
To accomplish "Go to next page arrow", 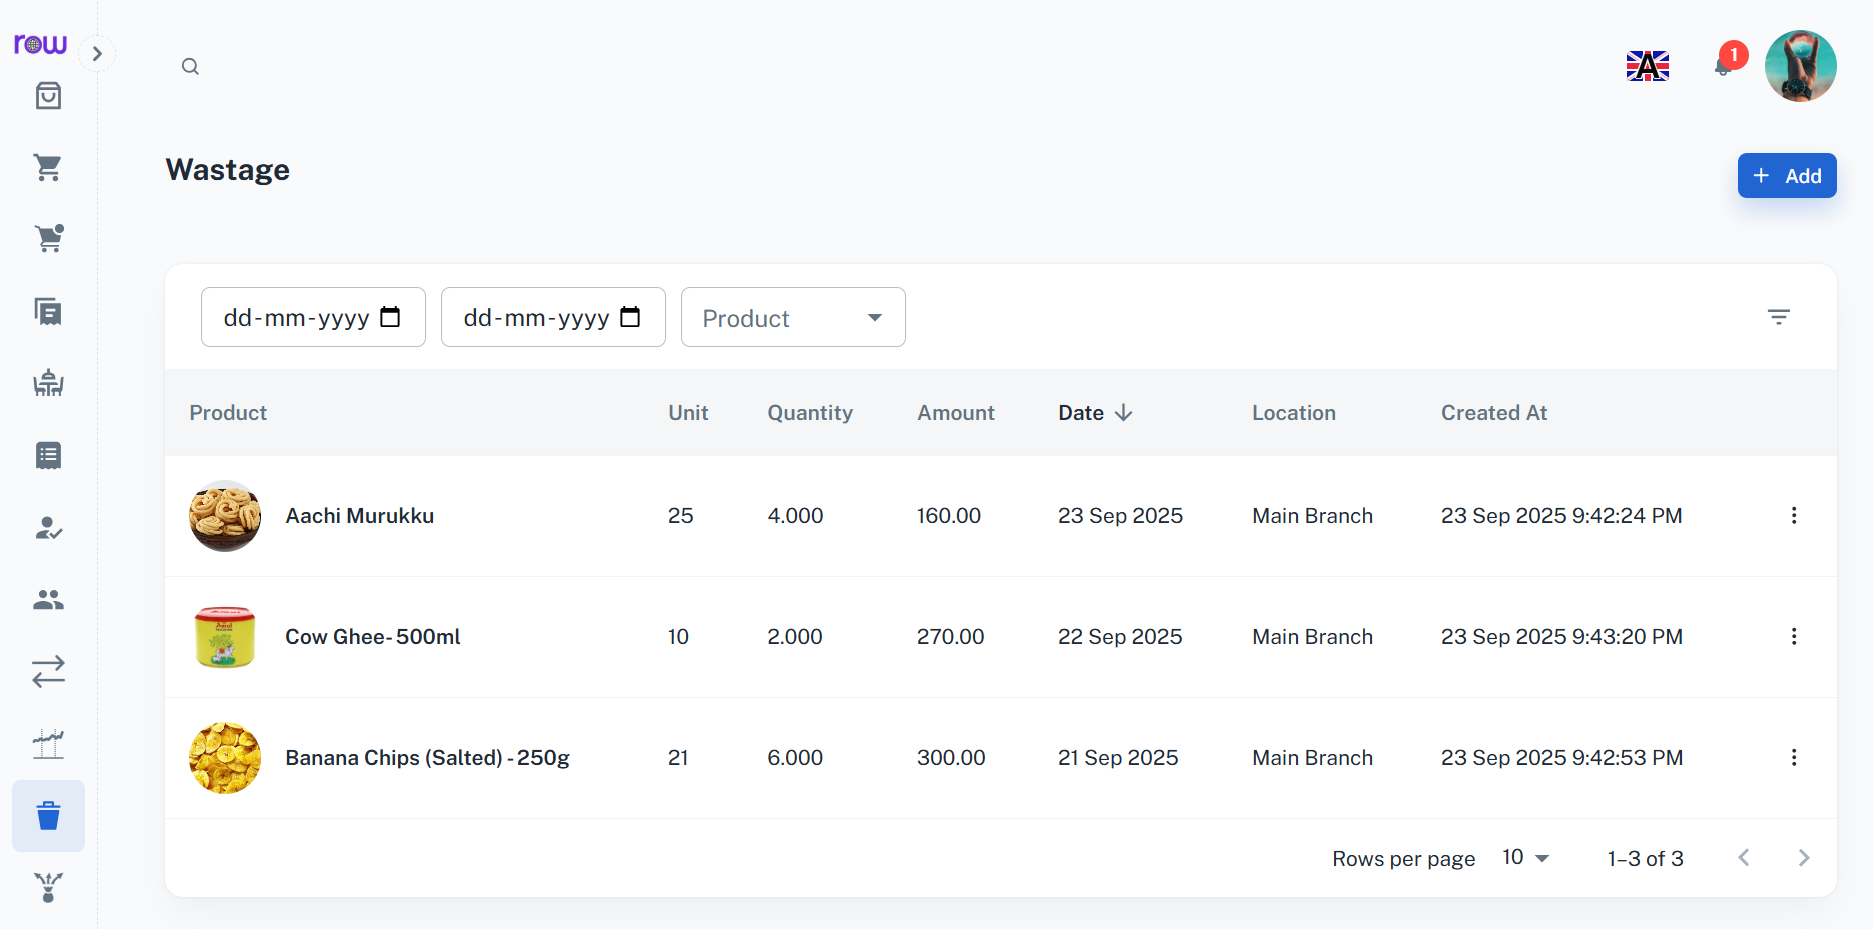I will coord(1803,858).
